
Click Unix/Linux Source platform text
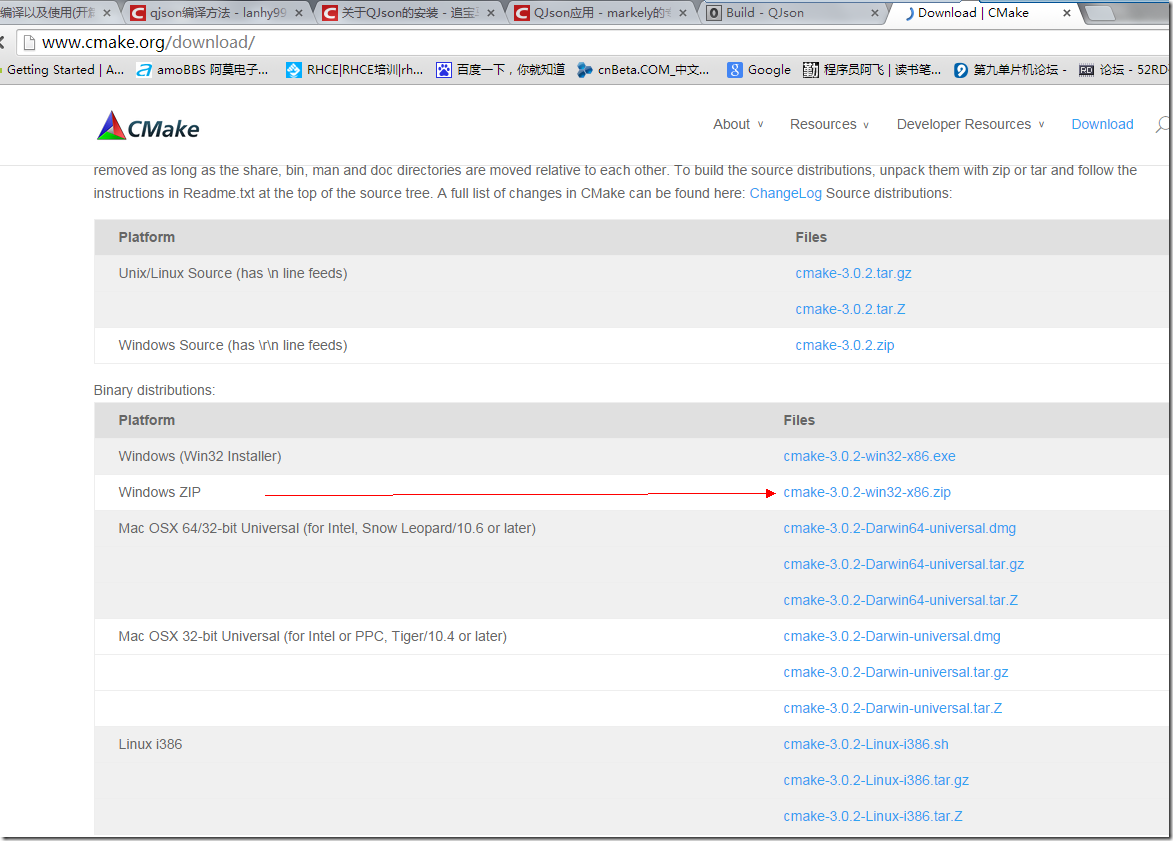(233, 273)
